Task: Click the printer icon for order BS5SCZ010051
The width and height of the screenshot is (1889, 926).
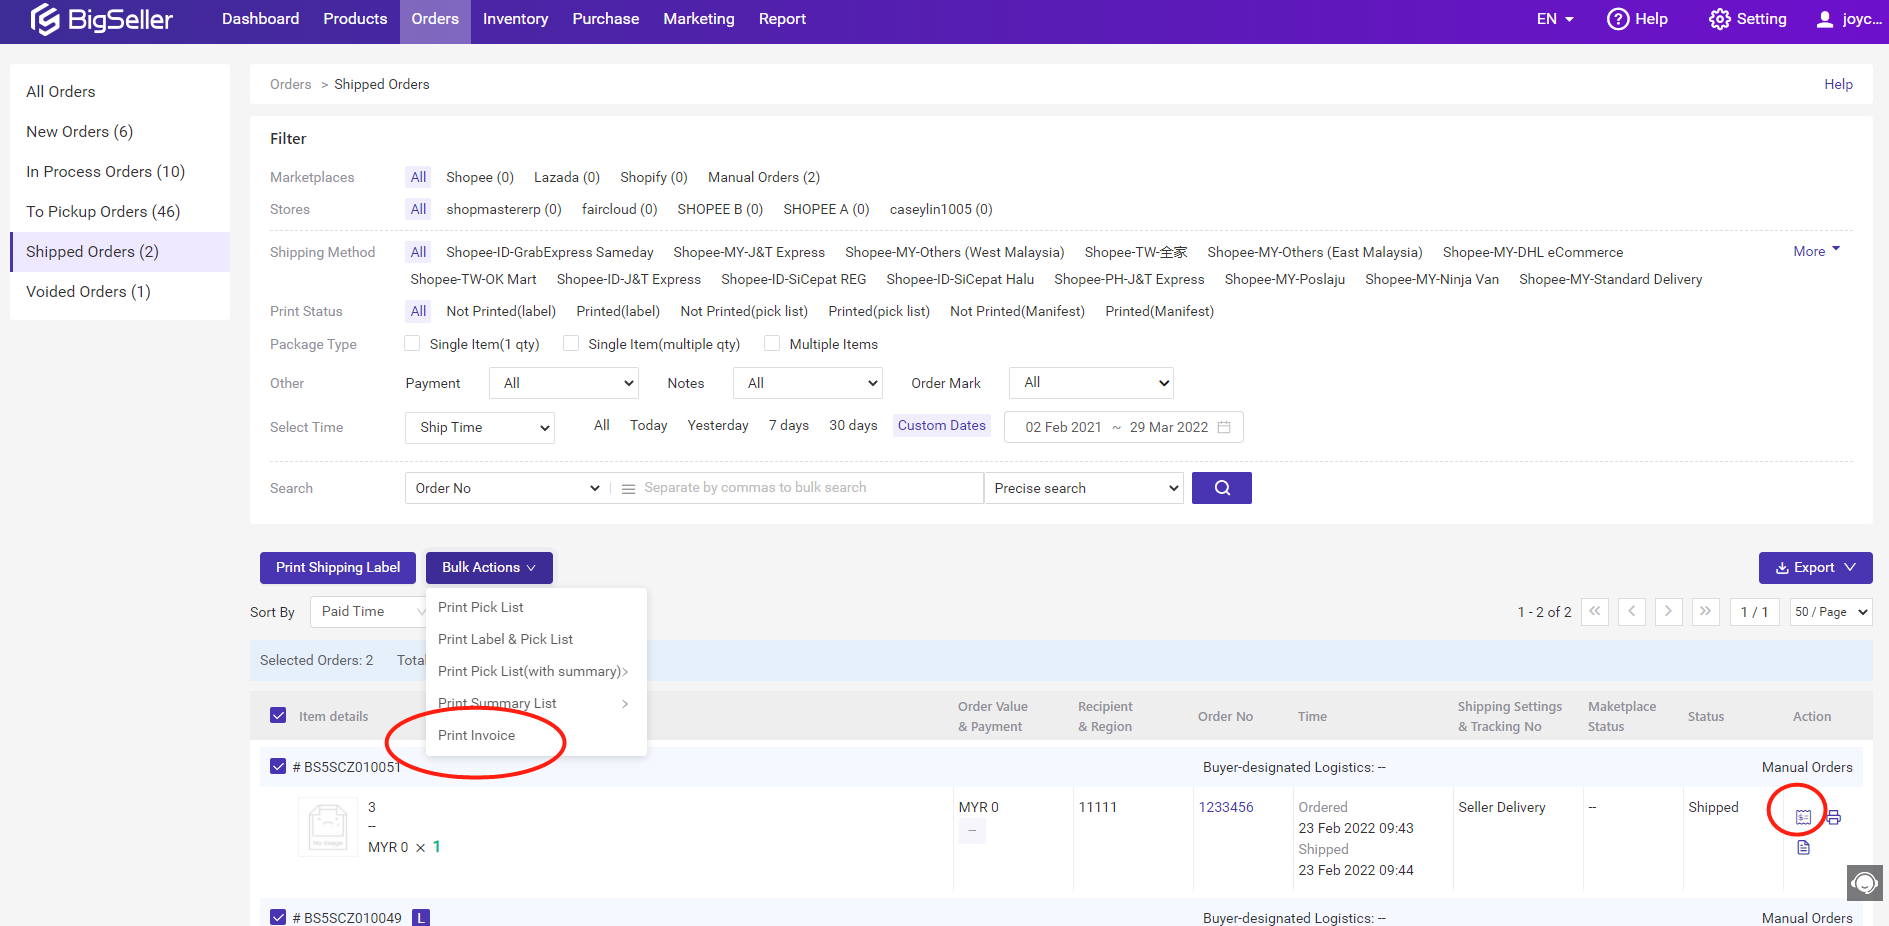Action: (1833, 817)
